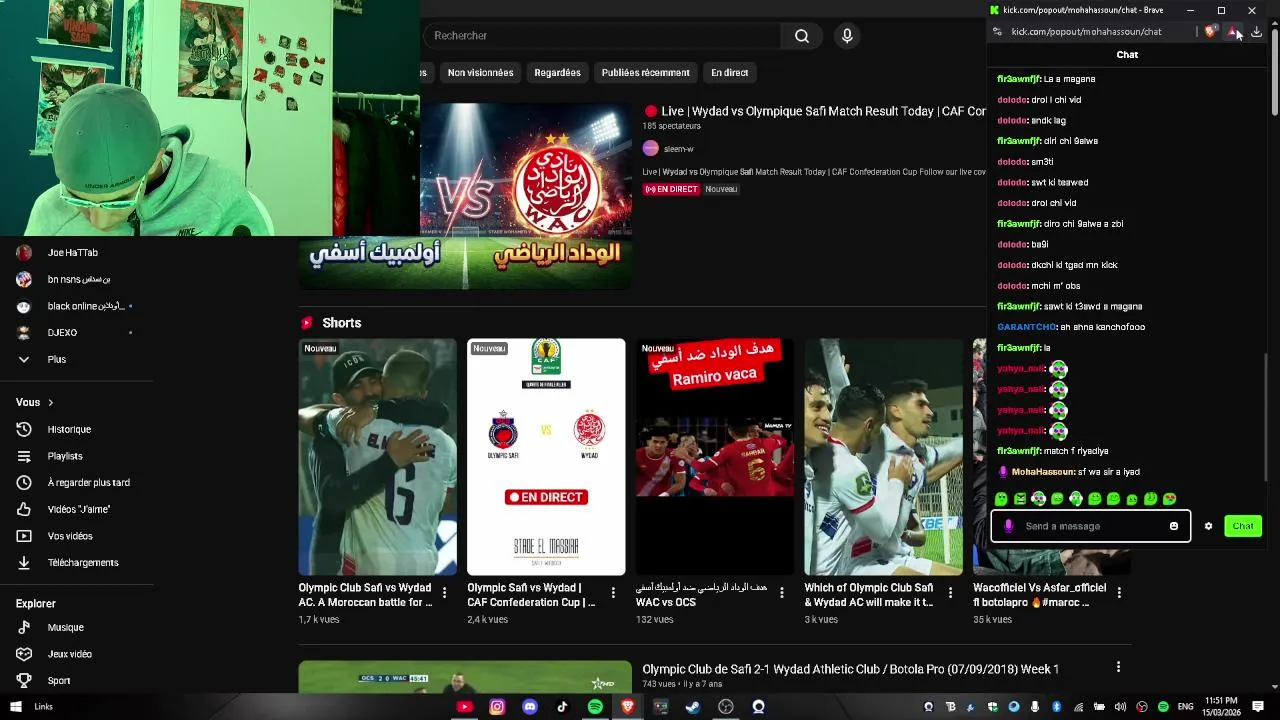The image size is (1280, 720).
Task: Open sleem-w channel link
Action: [678, 149]
